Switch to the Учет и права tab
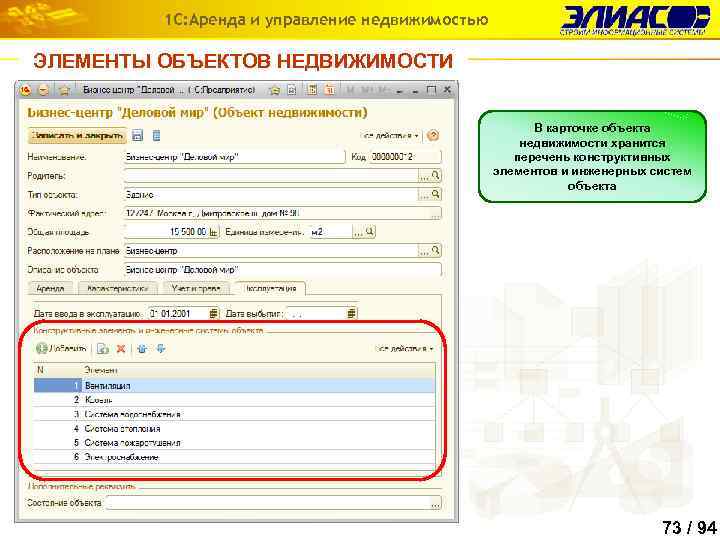The width and height of the screenshot is (720, 540). pyautogui.click(x=196, y=288)
